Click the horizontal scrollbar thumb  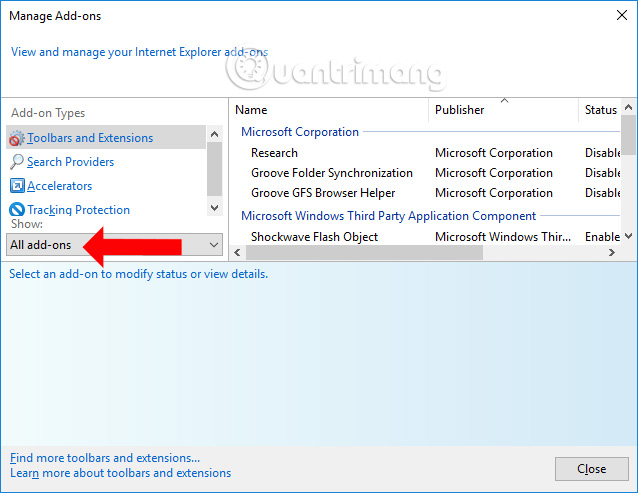pyautogui.click(x=364, y=253)
